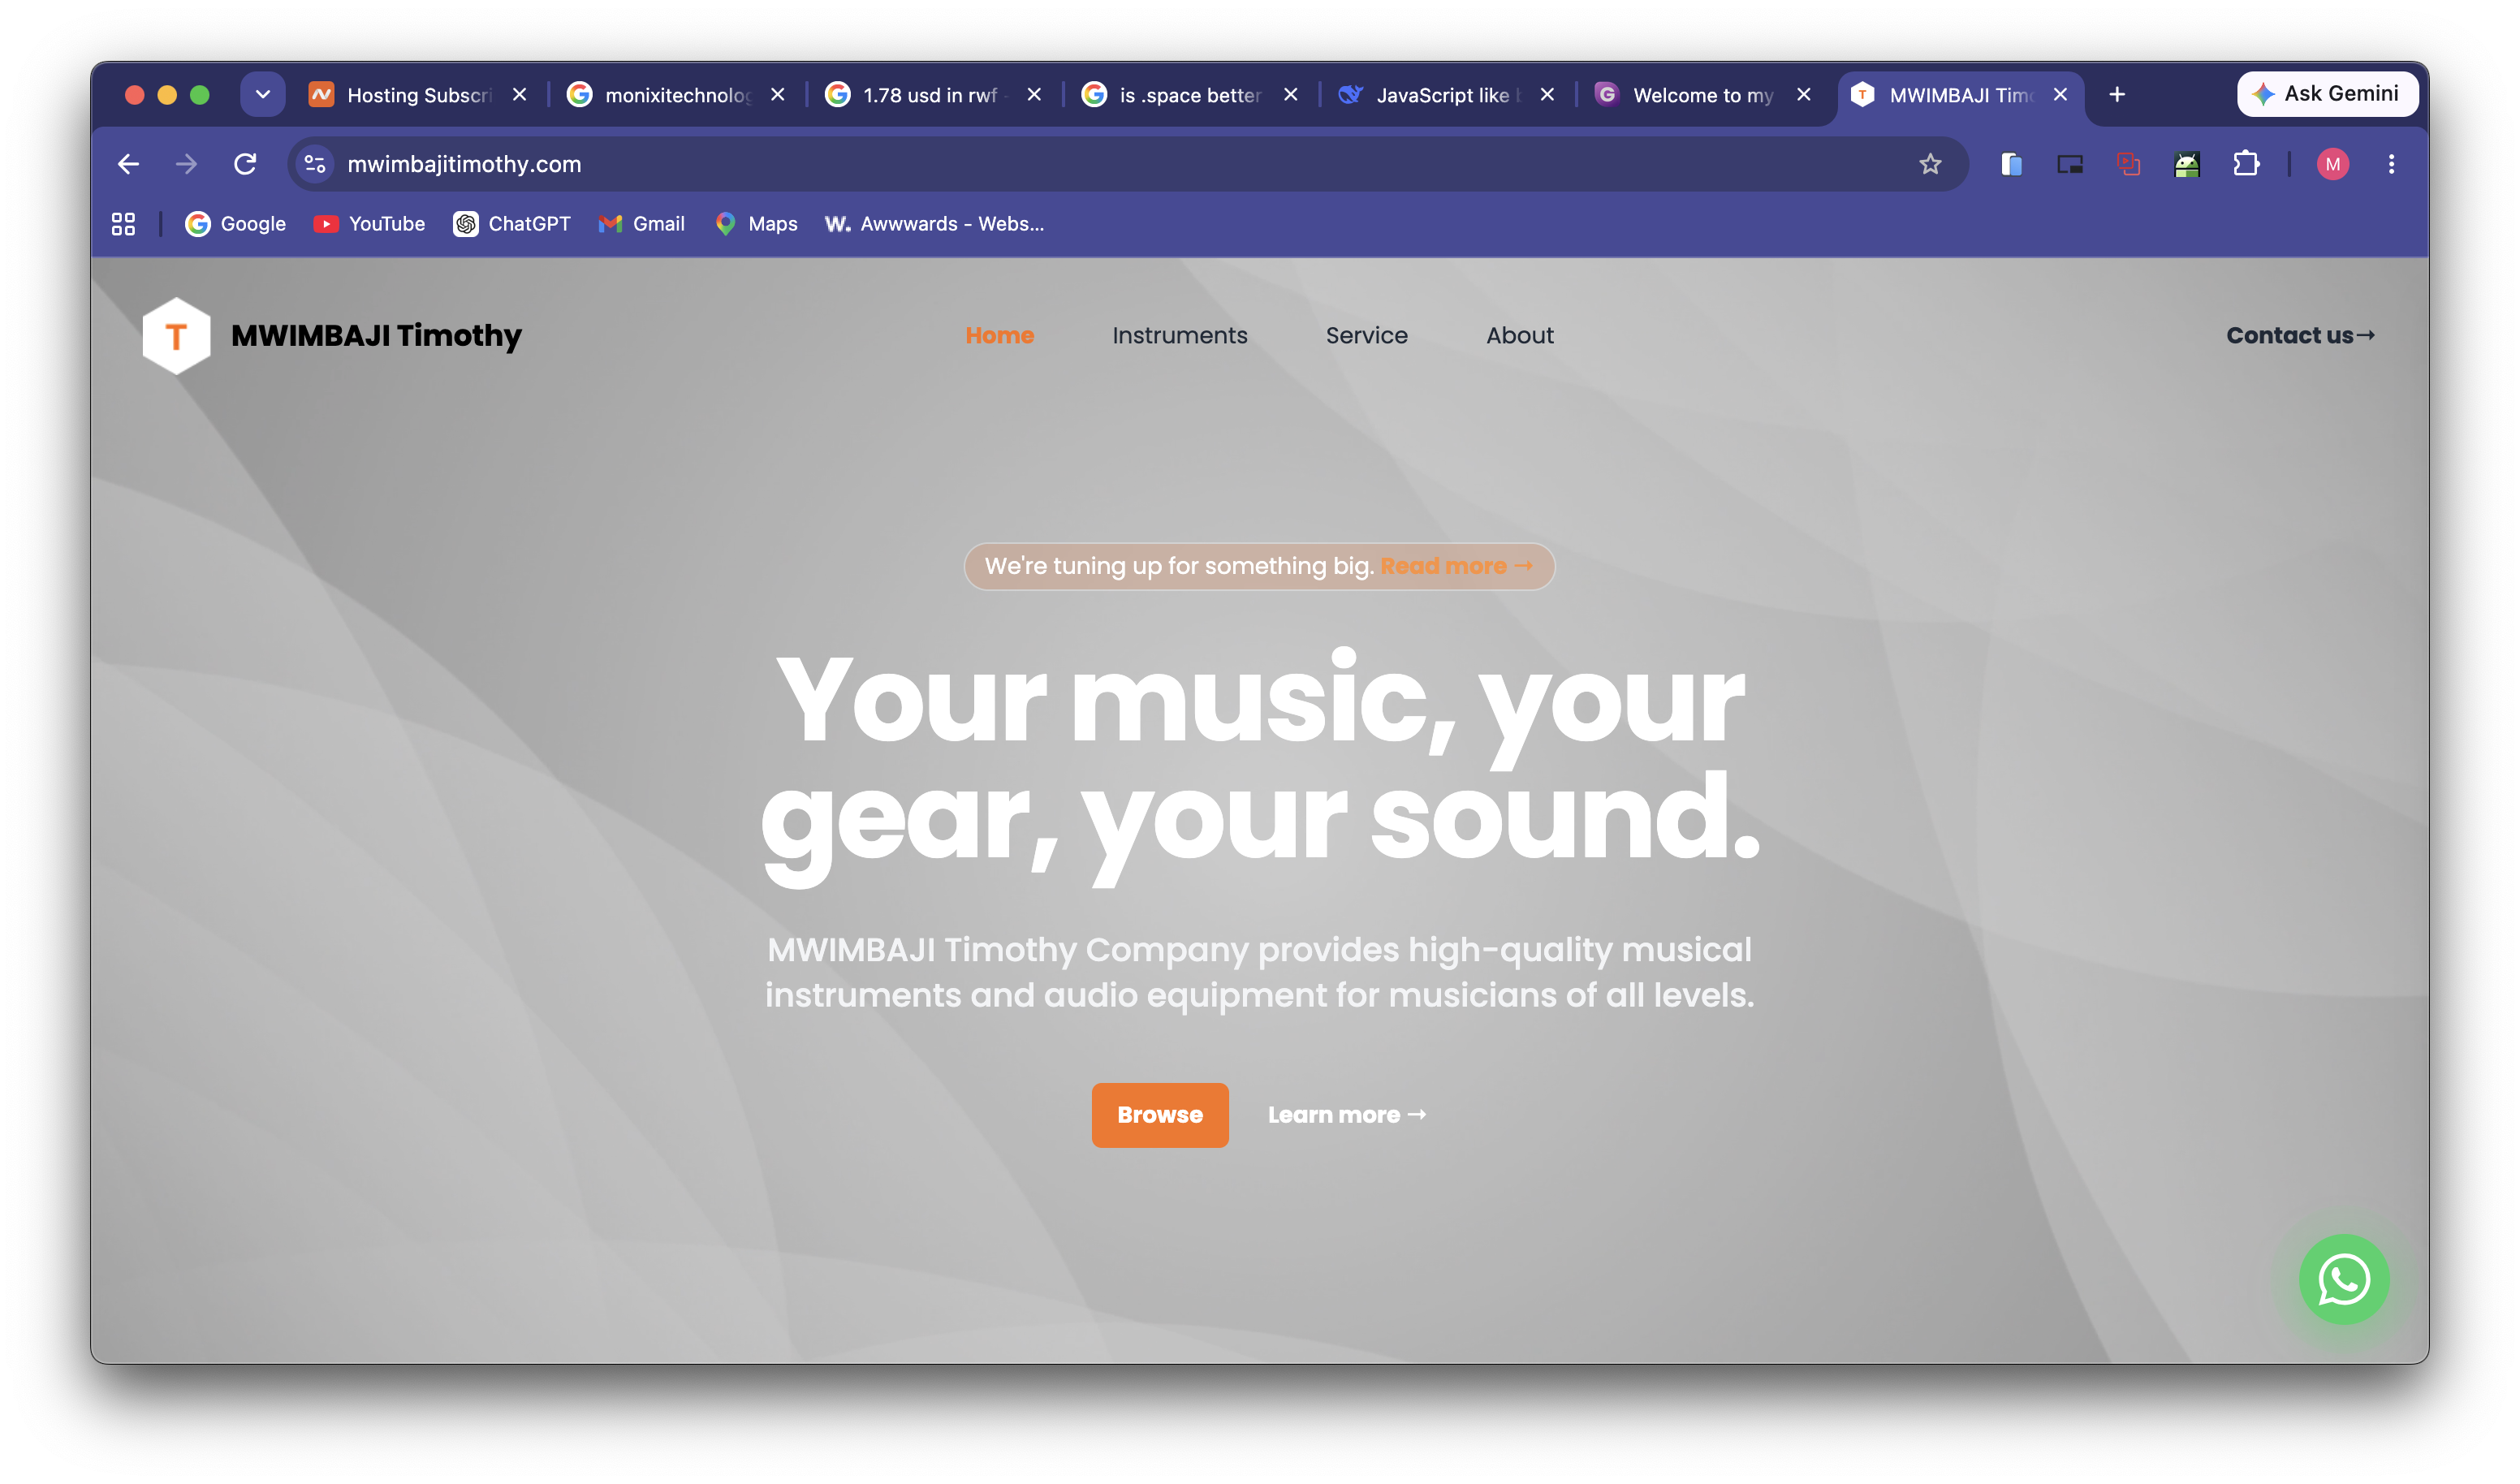Open the WhatsApp chat button

2343,1279
